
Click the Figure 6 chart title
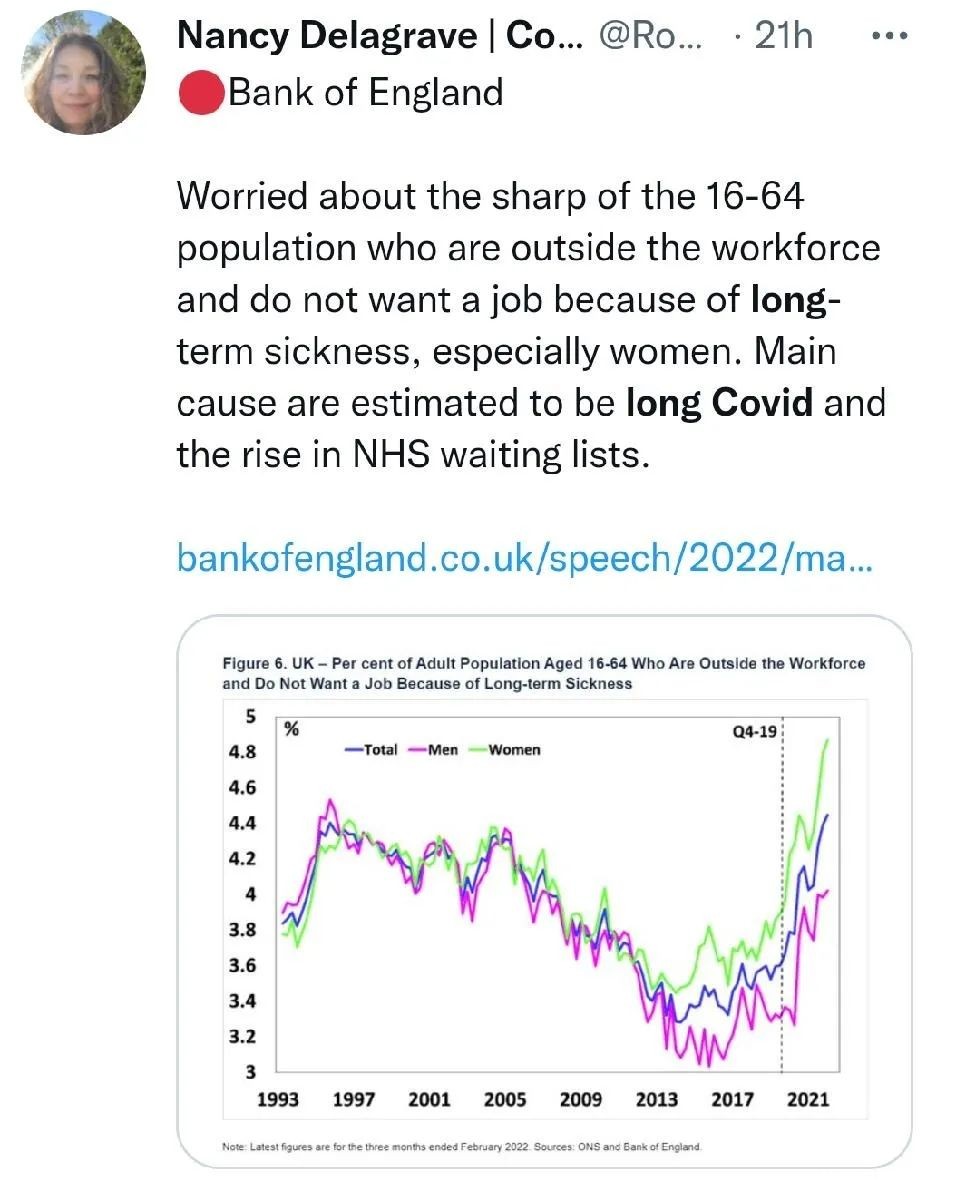pyautogui.click(x=543, y=673)
